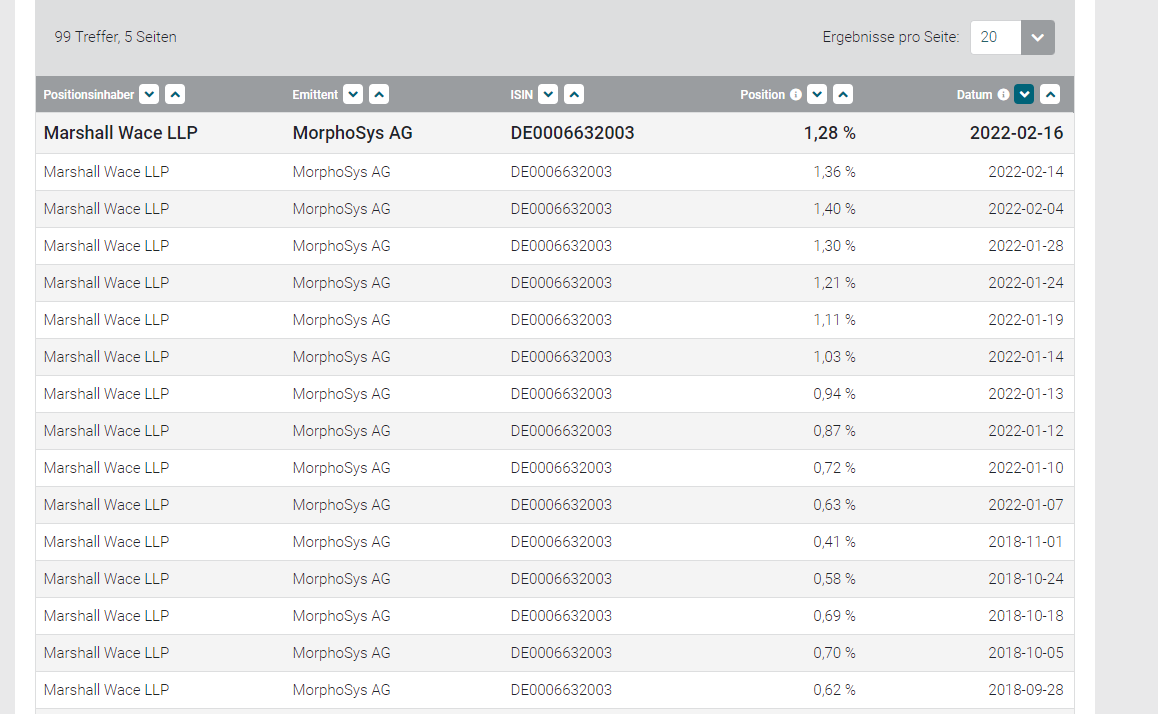1158x714 pixels.
Task: Select the 0,70 % position value
Action: (835, 652)
